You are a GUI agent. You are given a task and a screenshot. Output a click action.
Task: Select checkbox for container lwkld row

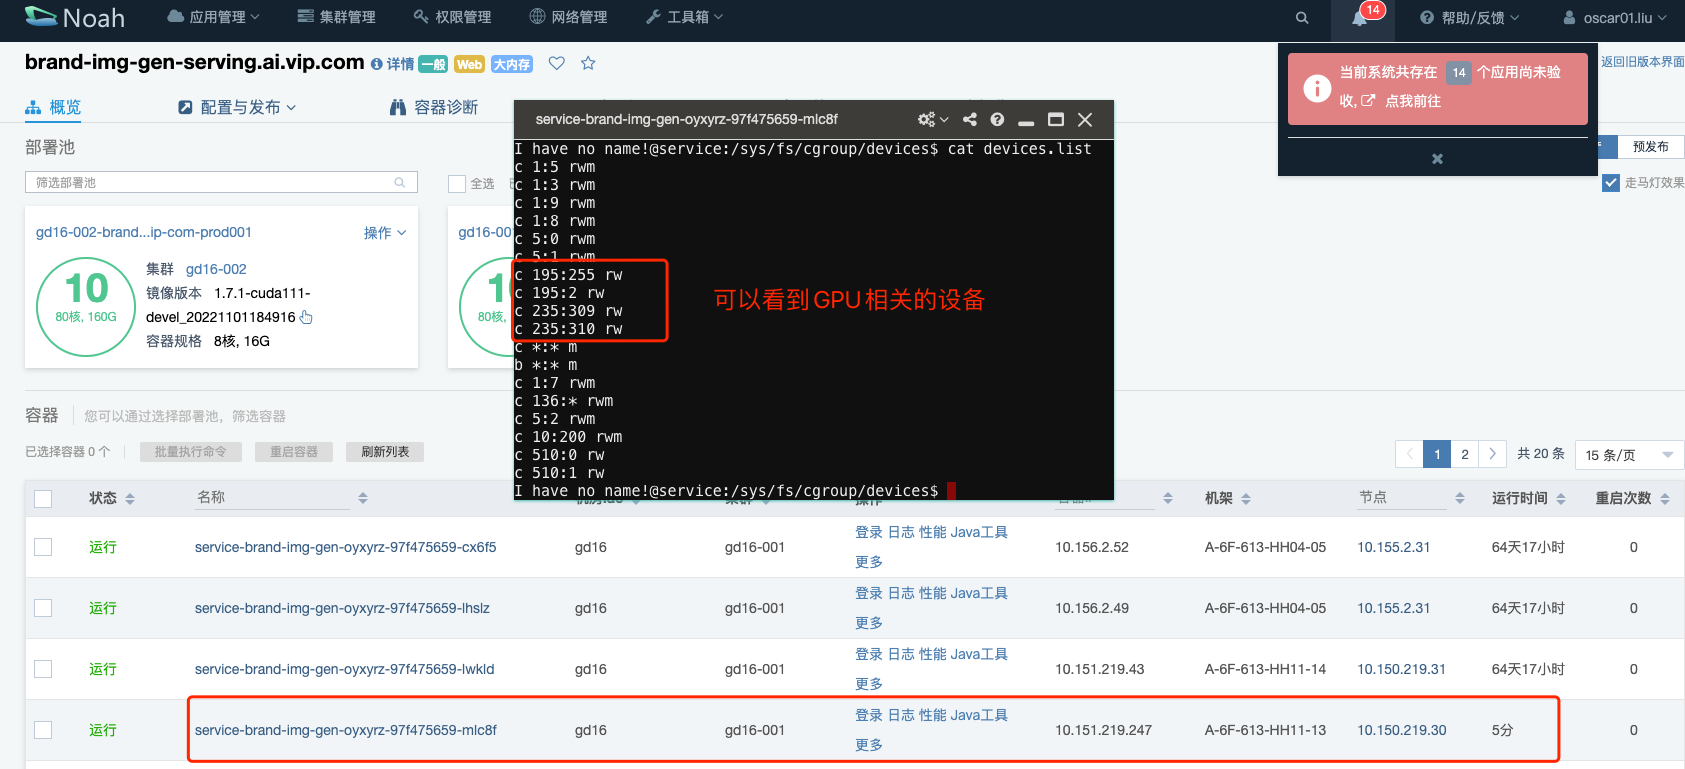click(43, 669)
